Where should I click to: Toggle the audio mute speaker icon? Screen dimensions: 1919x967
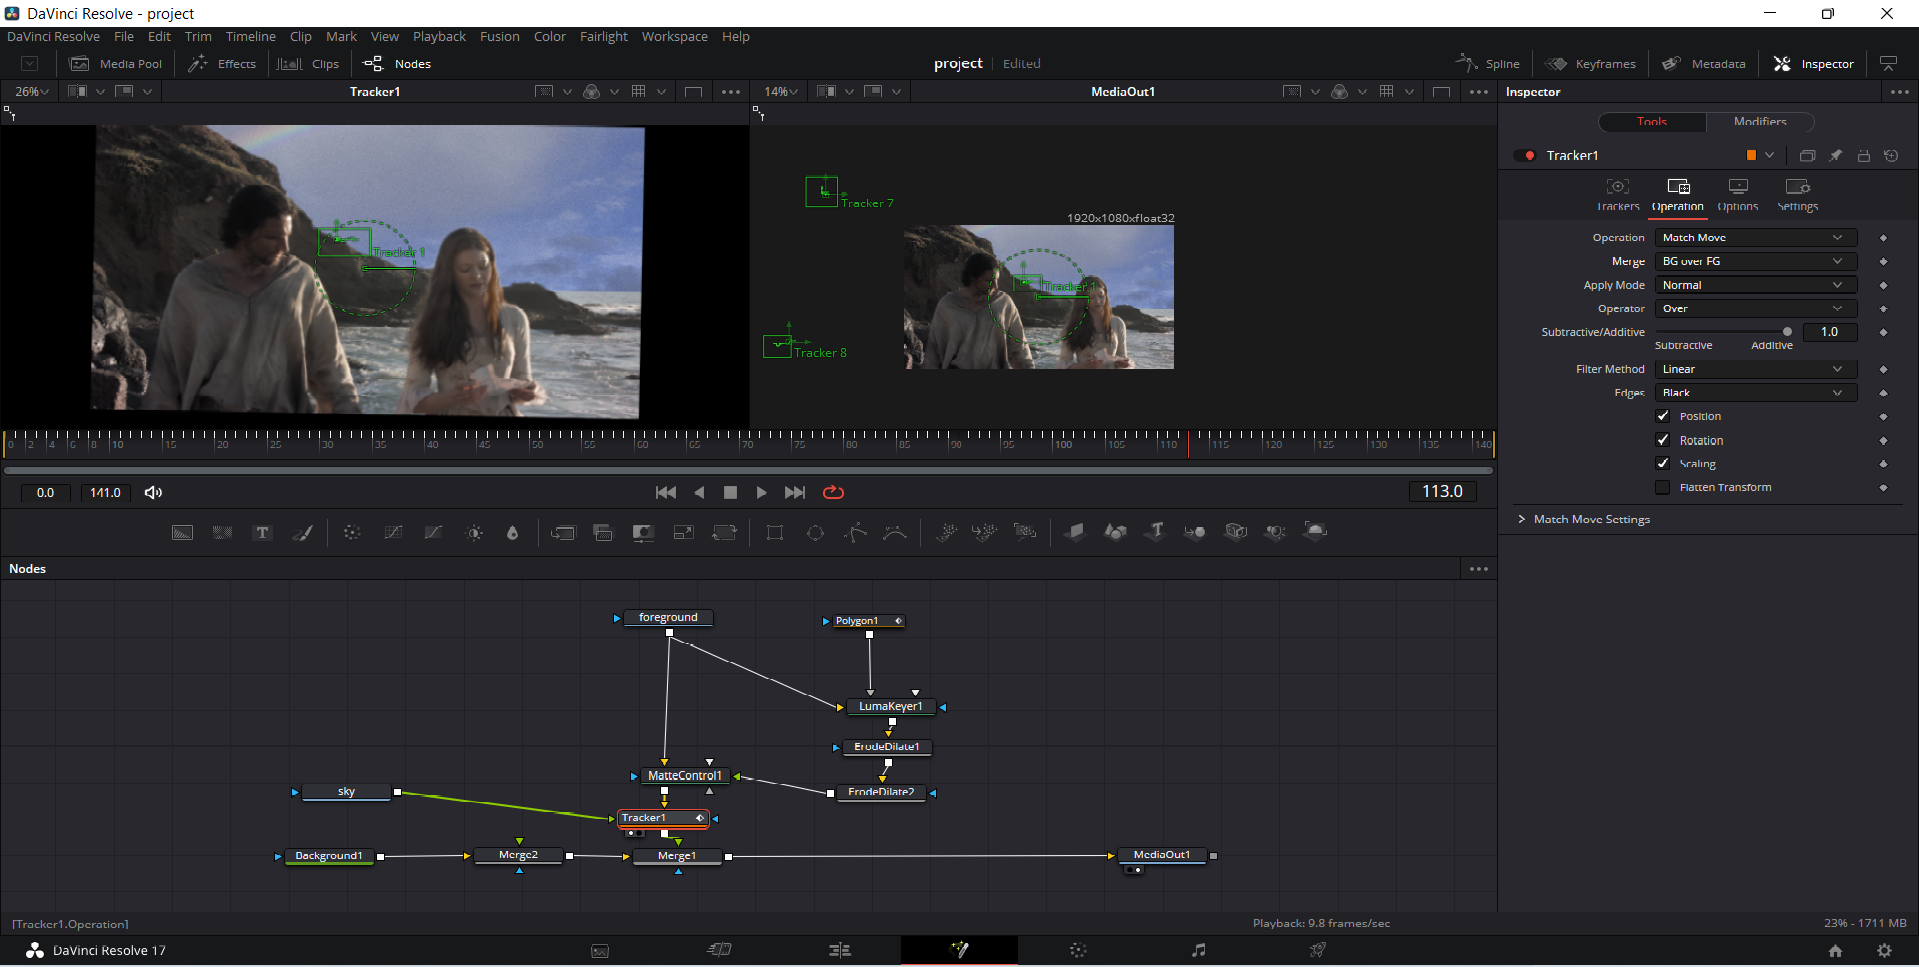[153, 492]
